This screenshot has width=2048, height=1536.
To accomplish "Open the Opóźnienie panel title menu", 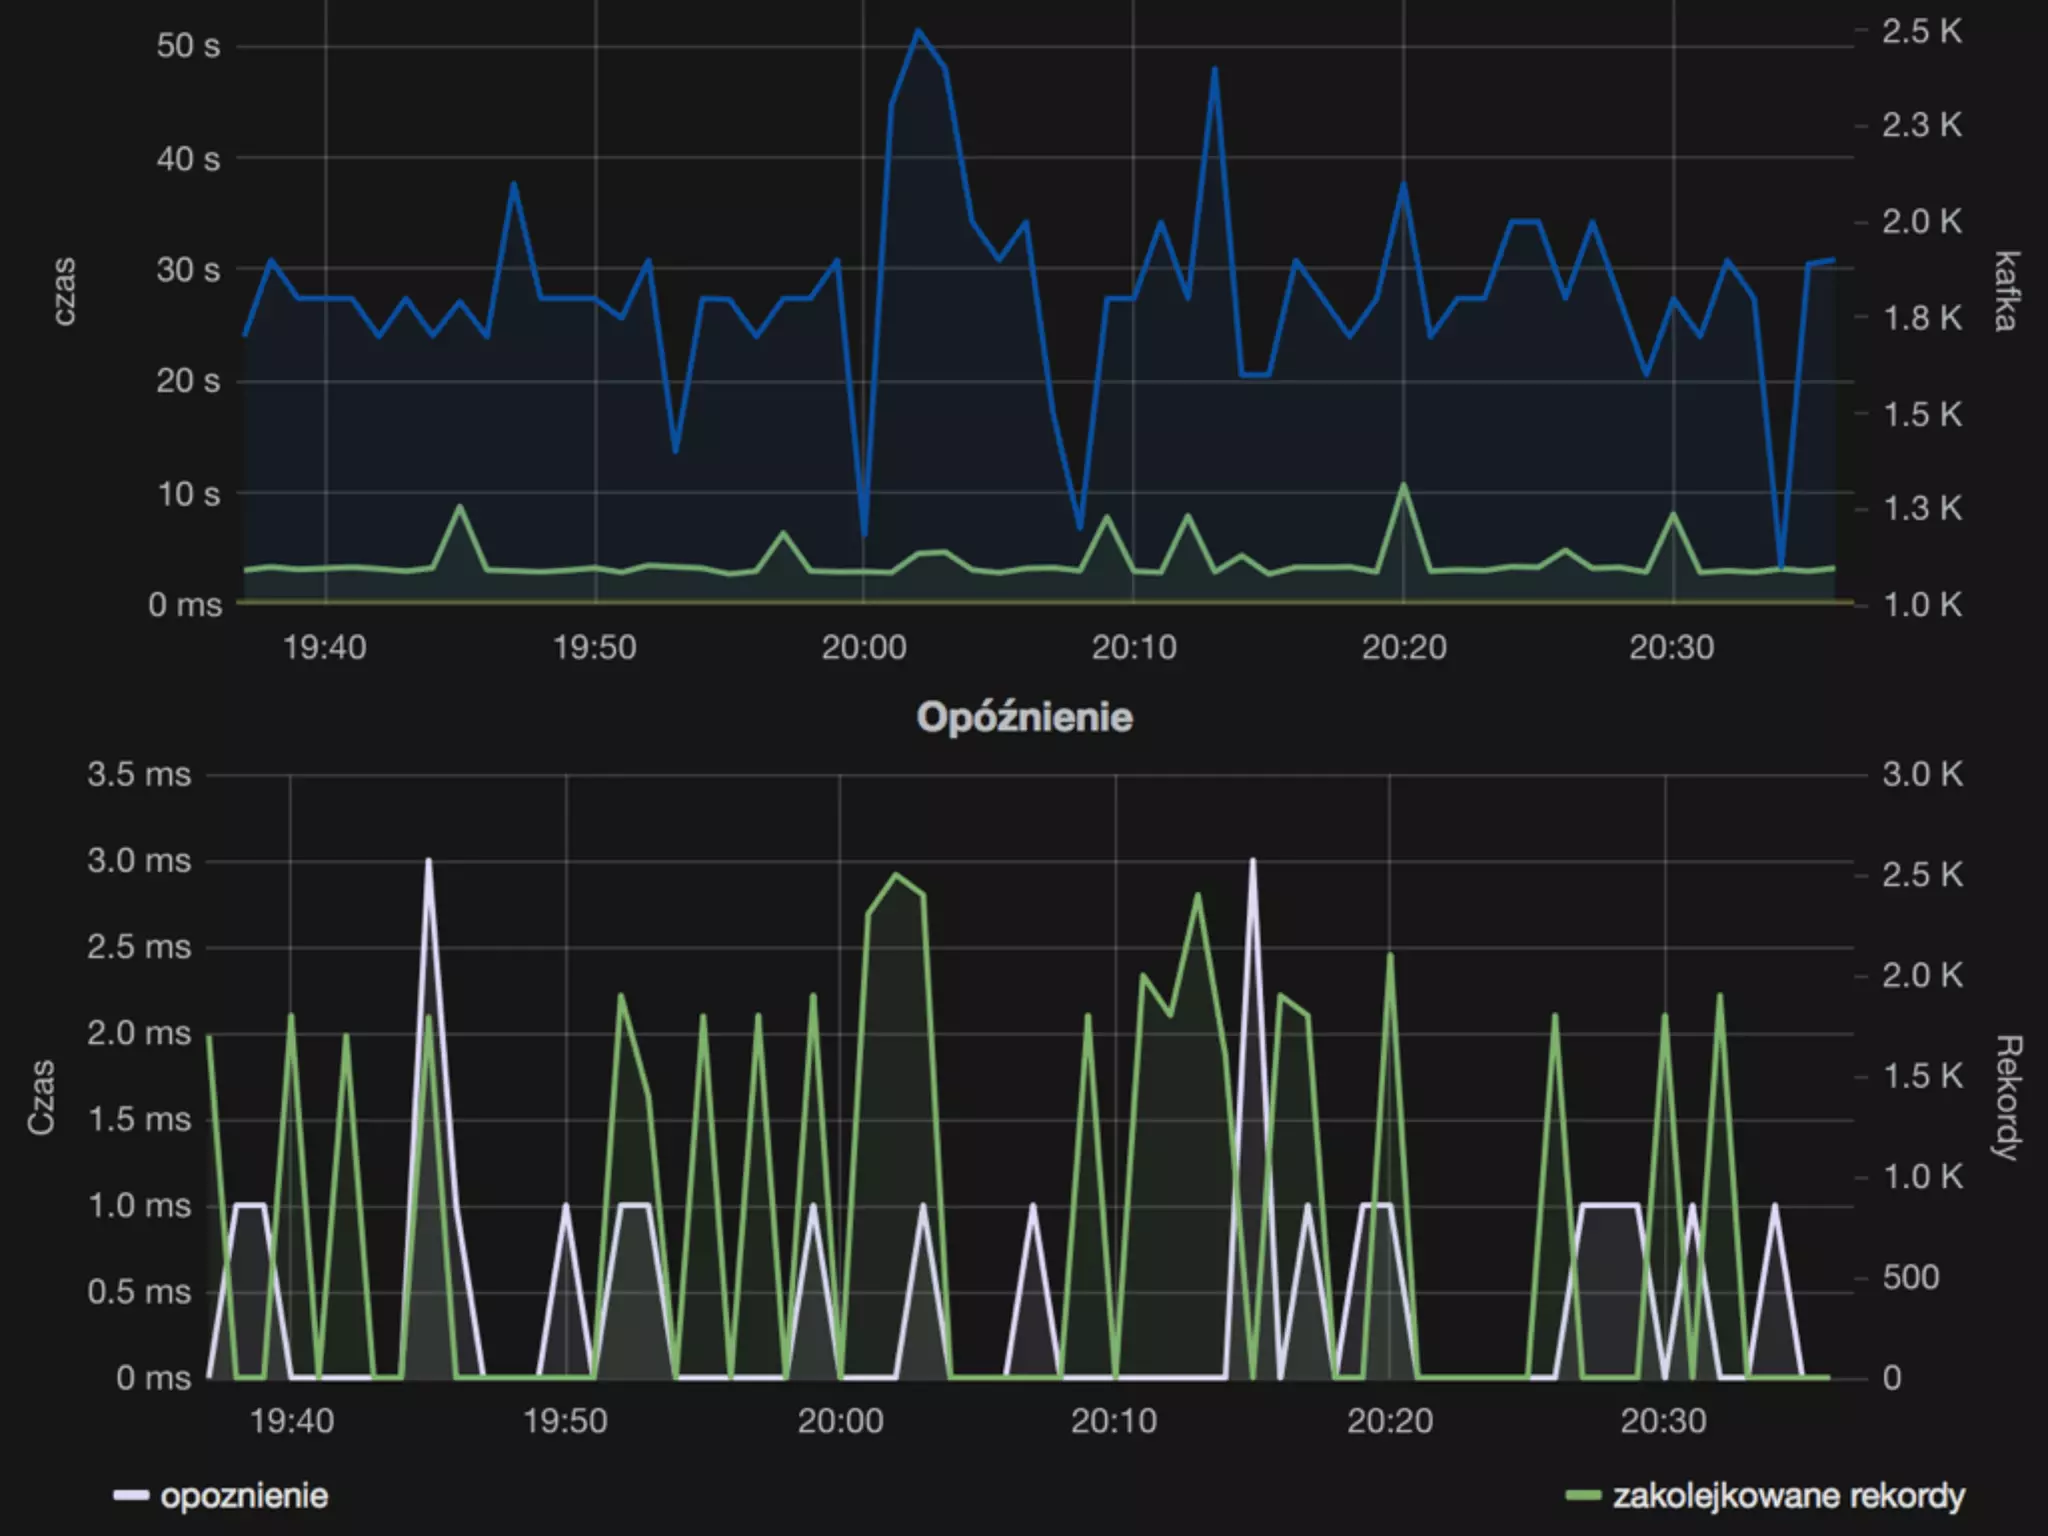I will tap(1024, 717).
